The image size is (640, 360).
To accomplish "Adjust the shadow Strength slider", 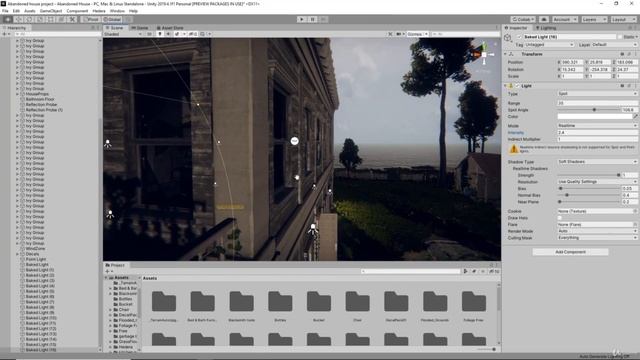I will tap(588, 175).
